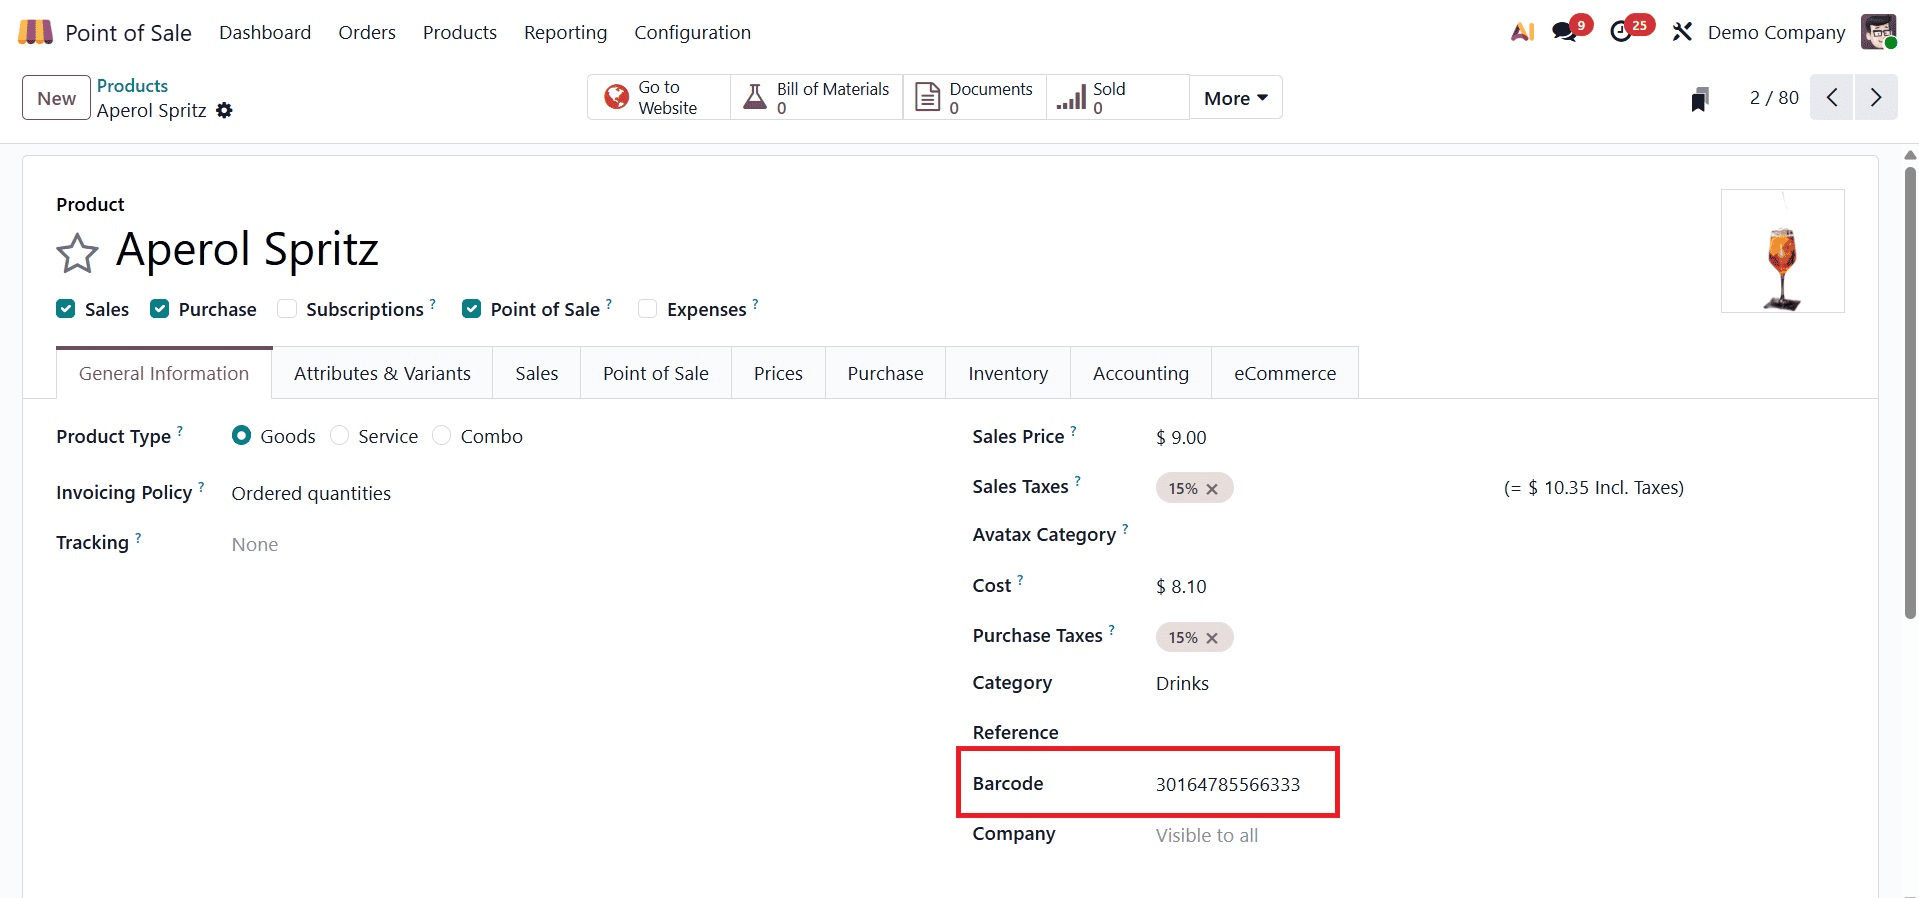This screenshot has height=898, width=1919.
Task: Show help tooltip for Sales Price
Action: pyautogui.click(x=1074, y=431)
